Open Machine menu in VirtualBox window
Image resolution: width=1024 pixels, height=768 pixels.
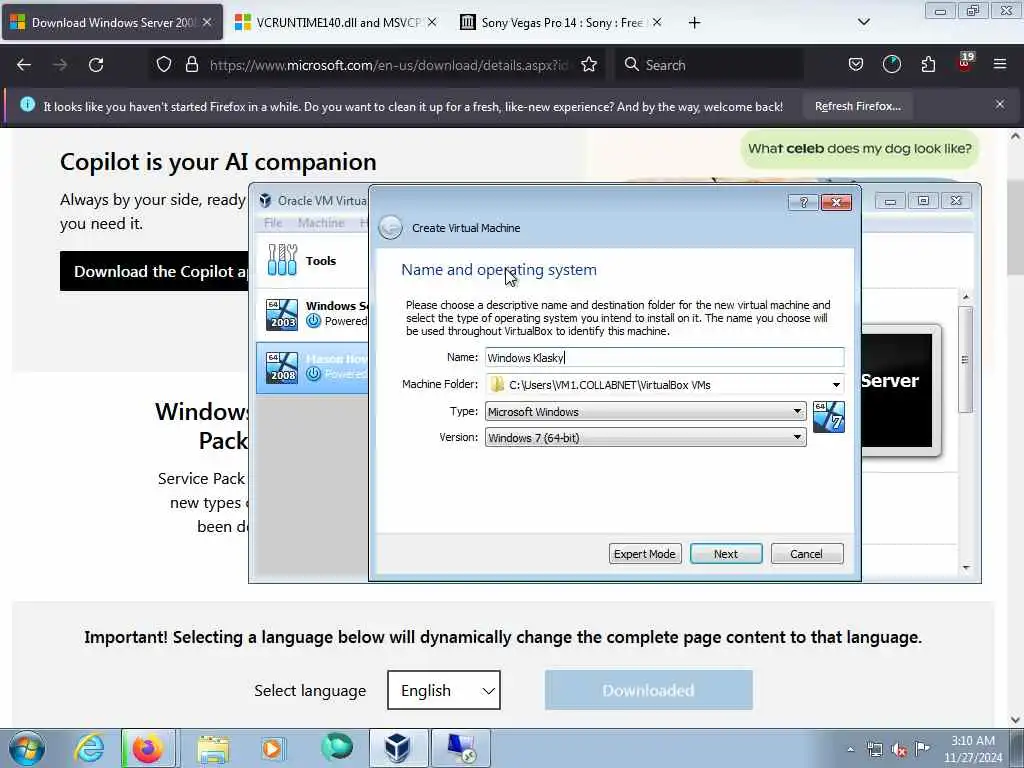pyautogui.click(x=321, y=223)
